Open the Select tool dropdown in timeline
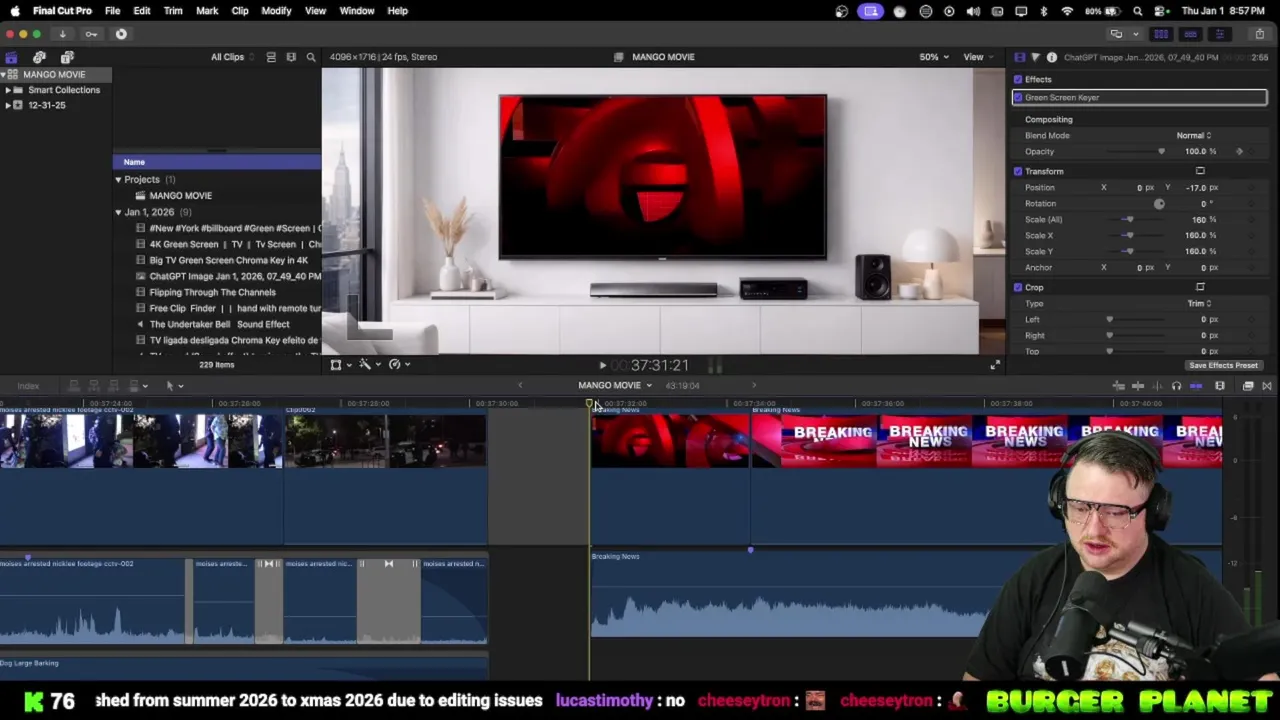The height and width of the screenshot is (720, 1280). (174, 386)
